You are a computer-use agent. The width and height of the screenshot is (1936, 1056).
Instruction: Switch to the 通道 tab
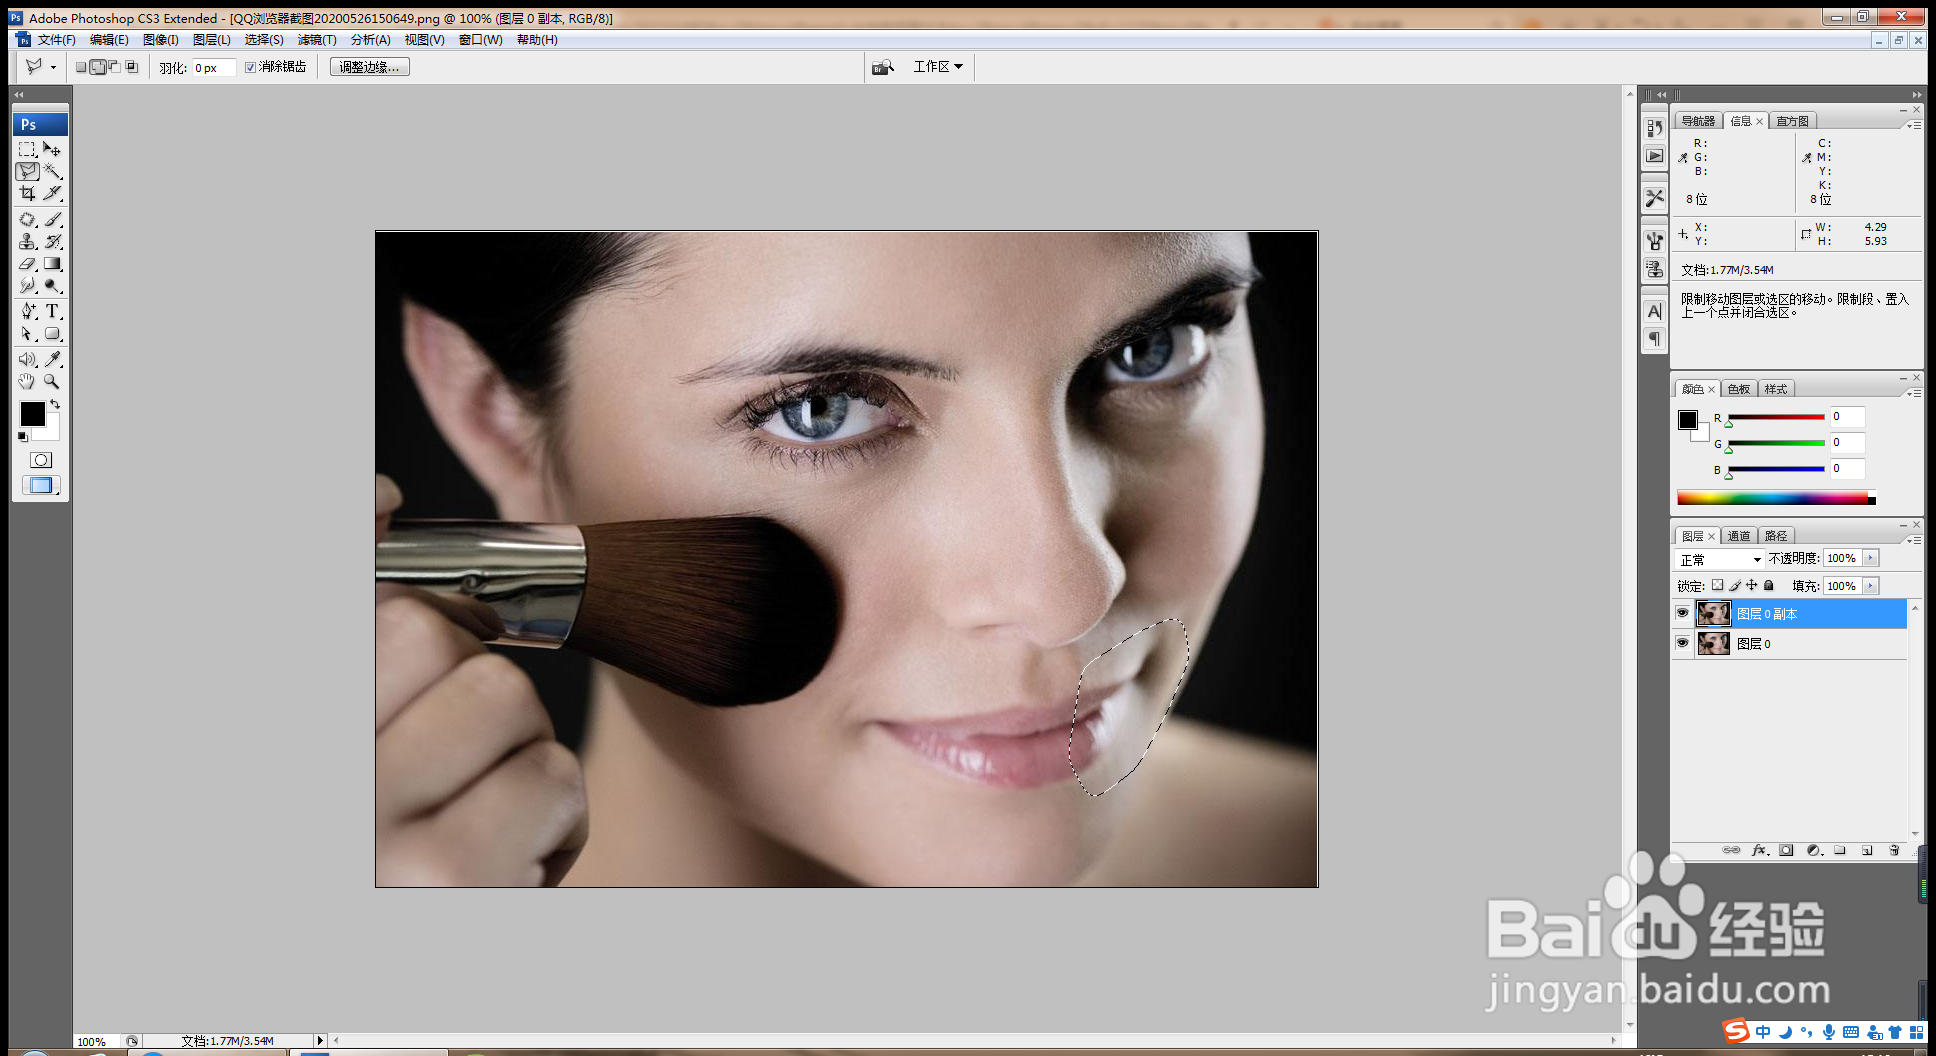click(1739, 536)
